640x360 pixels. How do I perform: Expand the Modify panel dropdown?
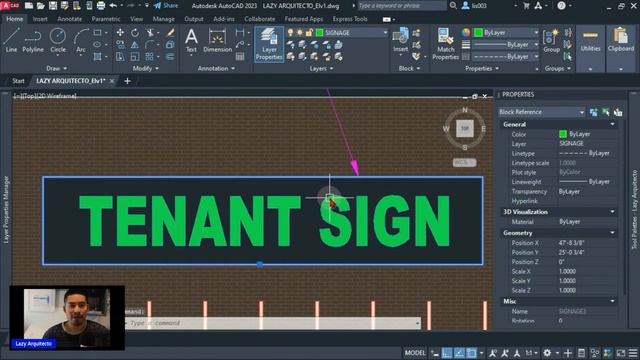[146, 69]
